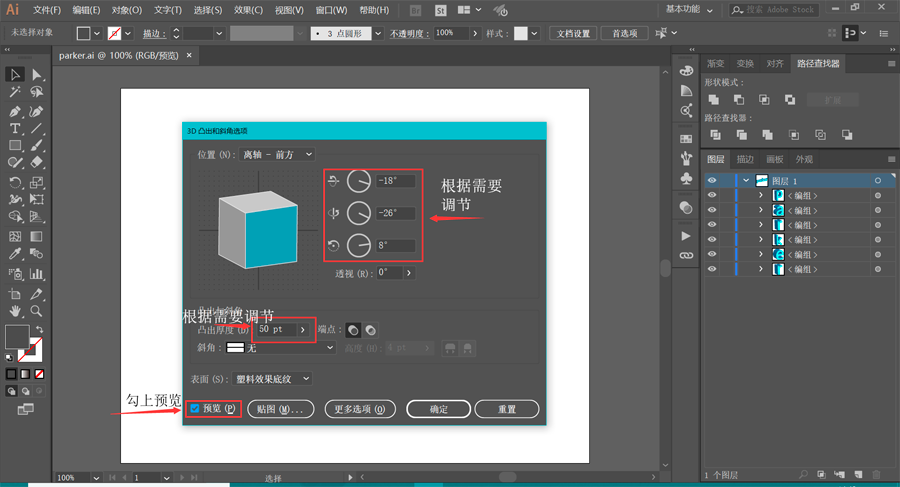Click Minus Front shape mode icon
Image resolution: width=900 pixels, height=487 pixels.
coord(739,99)
